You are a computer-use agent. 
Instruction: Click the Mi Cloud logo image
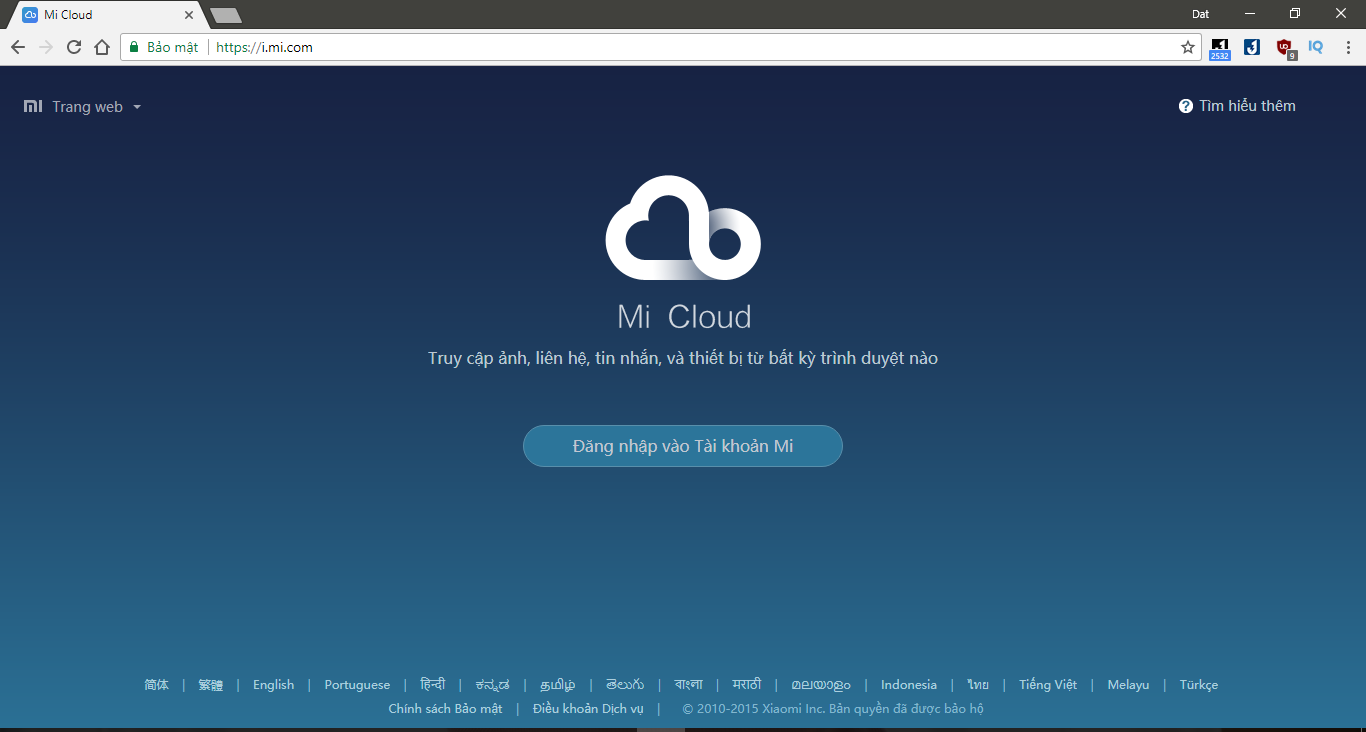point(683,228)
